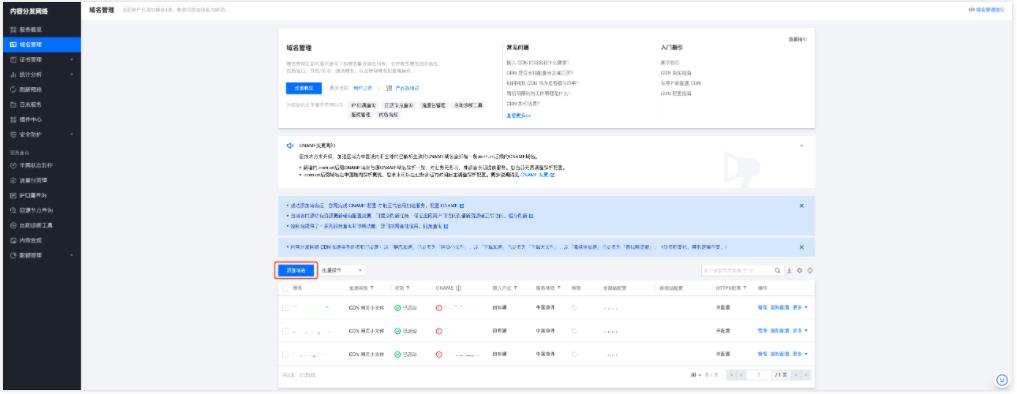
Task: Click the tag edit icon in third row
Action: [574, 354]
